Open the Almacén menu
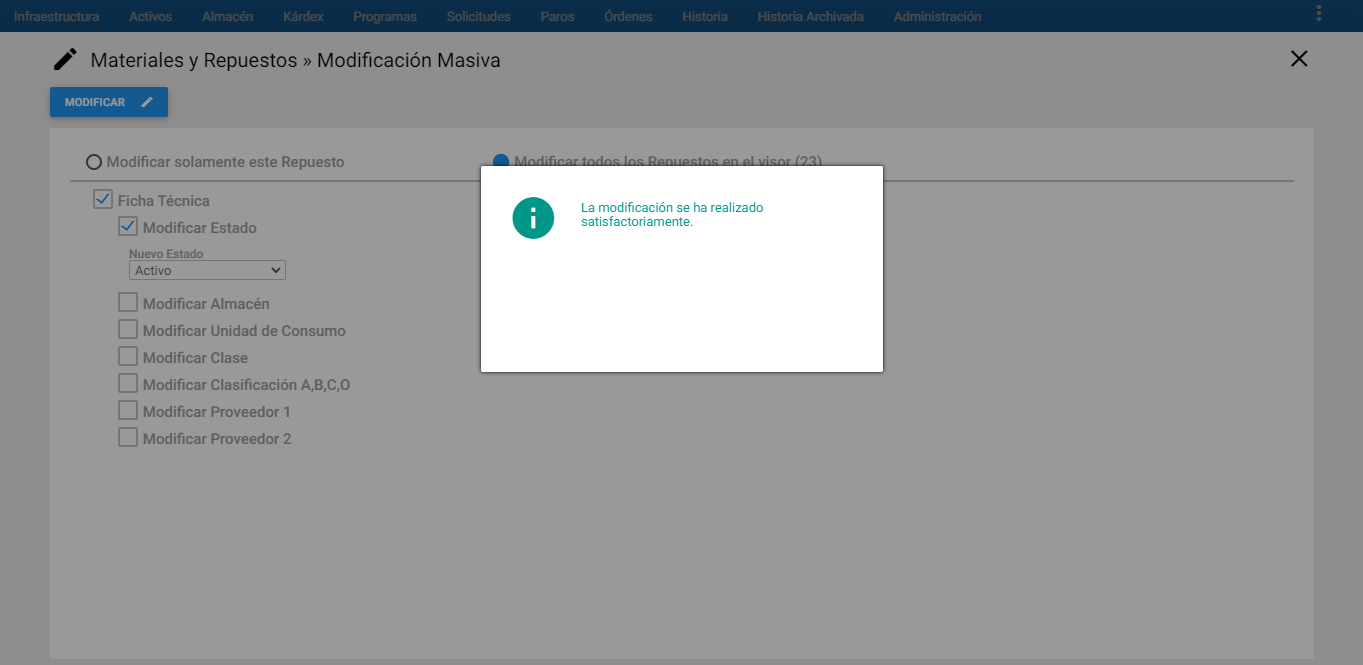The image size is (1363, 665). pyautogui.click(x=227, y=16)
